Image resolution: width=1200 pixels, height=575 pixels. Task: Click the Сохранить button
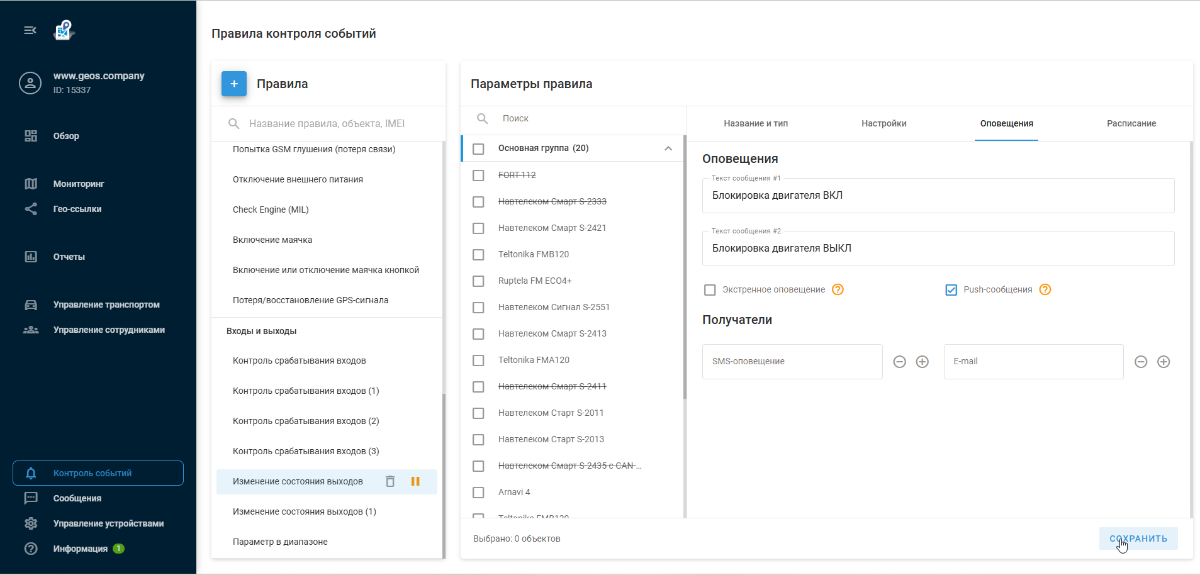pyautogui.click(x=1138, y=538)
